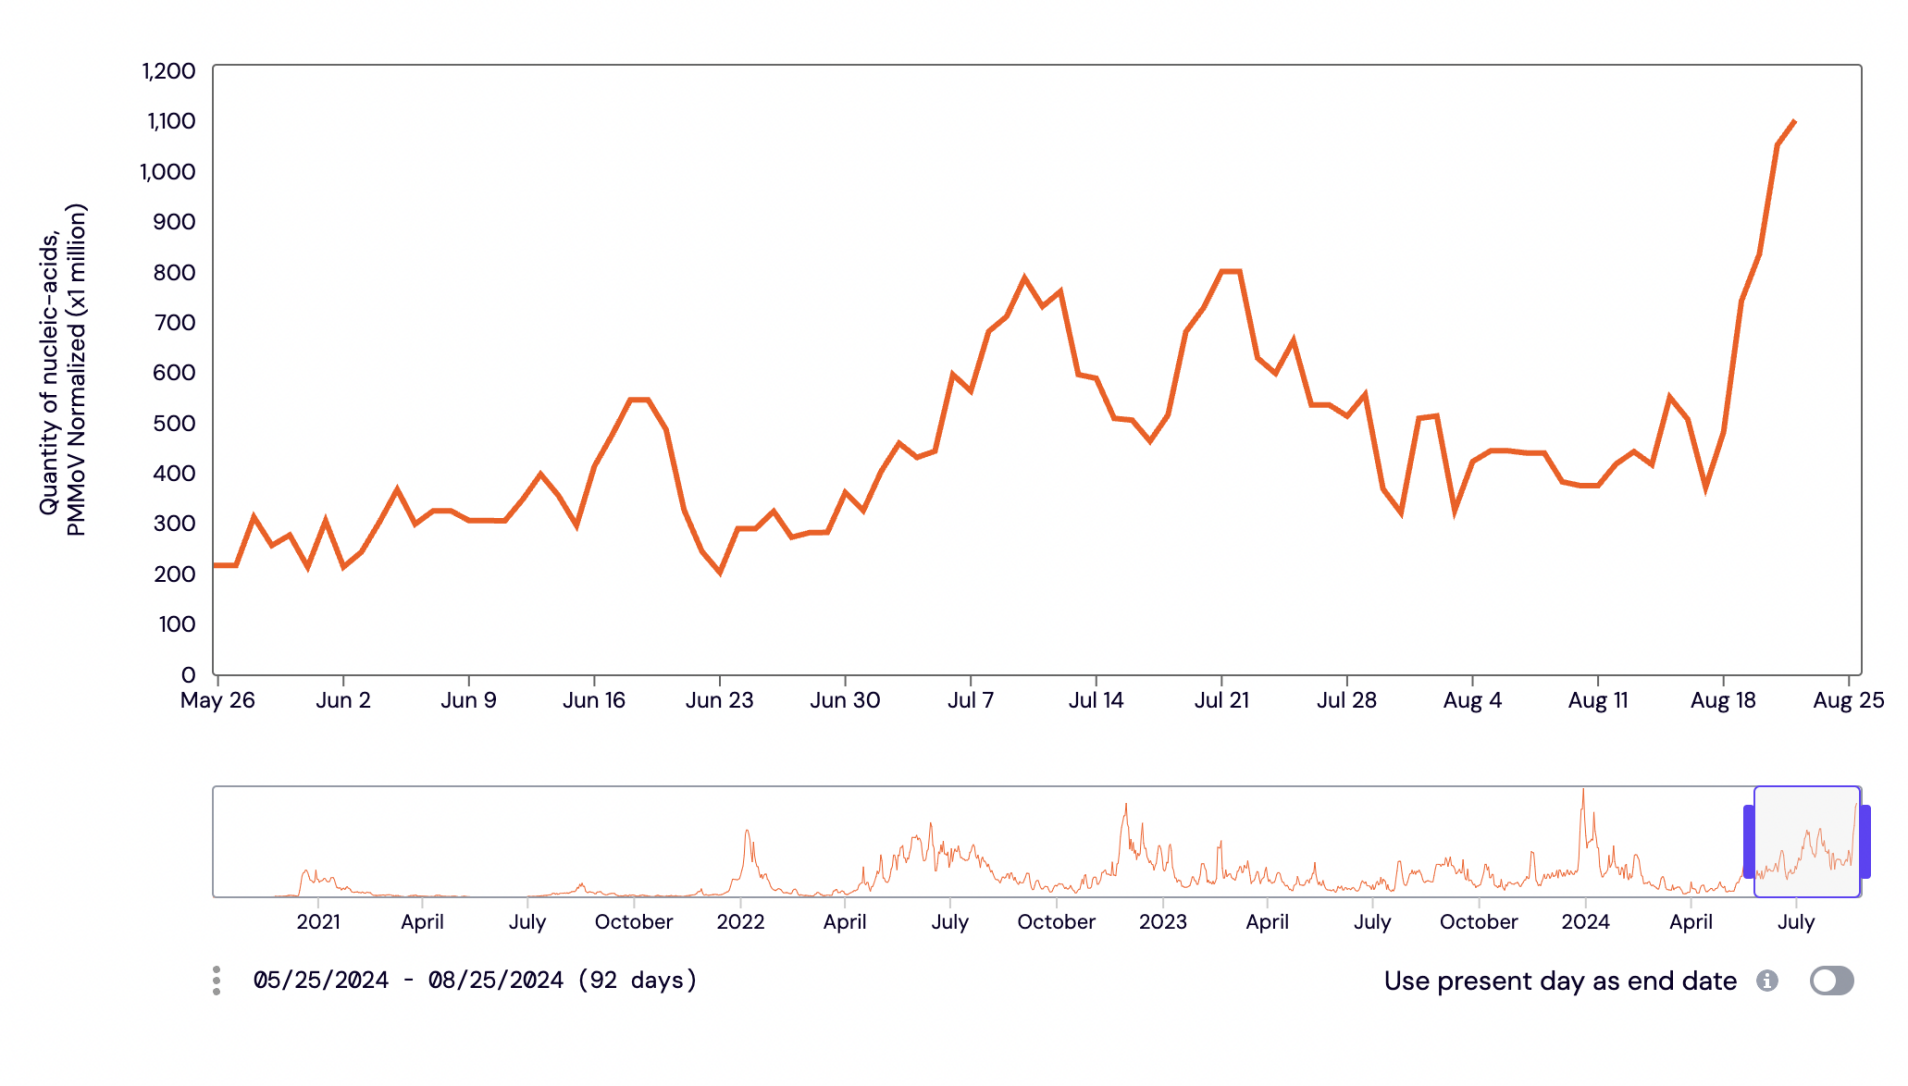Click the y-axis title 'Quantity of nucleic-acids'
Image resolution: width=1908 pixels, height=1086 pixels.
coord(49,372)
